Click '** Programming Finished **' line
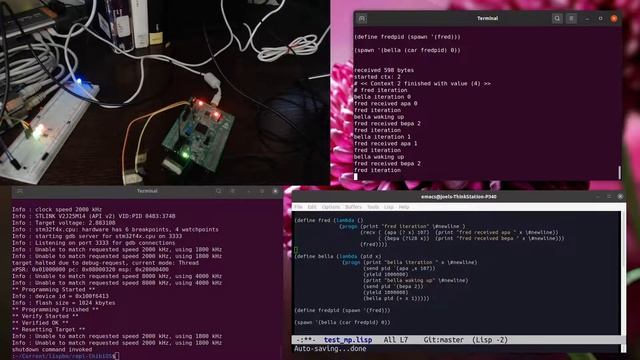This screenshot has width=640, height=360. click(55, 309)
